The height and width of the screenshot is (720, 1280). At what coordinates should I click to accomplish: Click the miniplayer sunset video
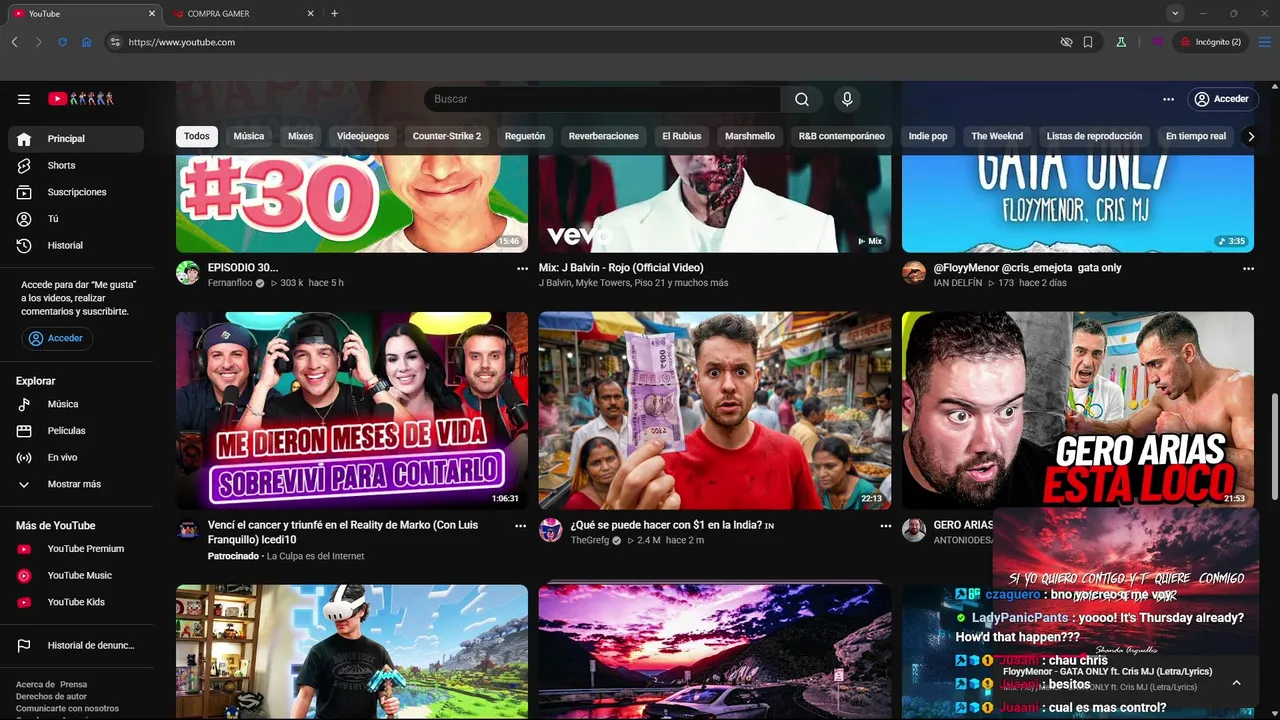1125,583
